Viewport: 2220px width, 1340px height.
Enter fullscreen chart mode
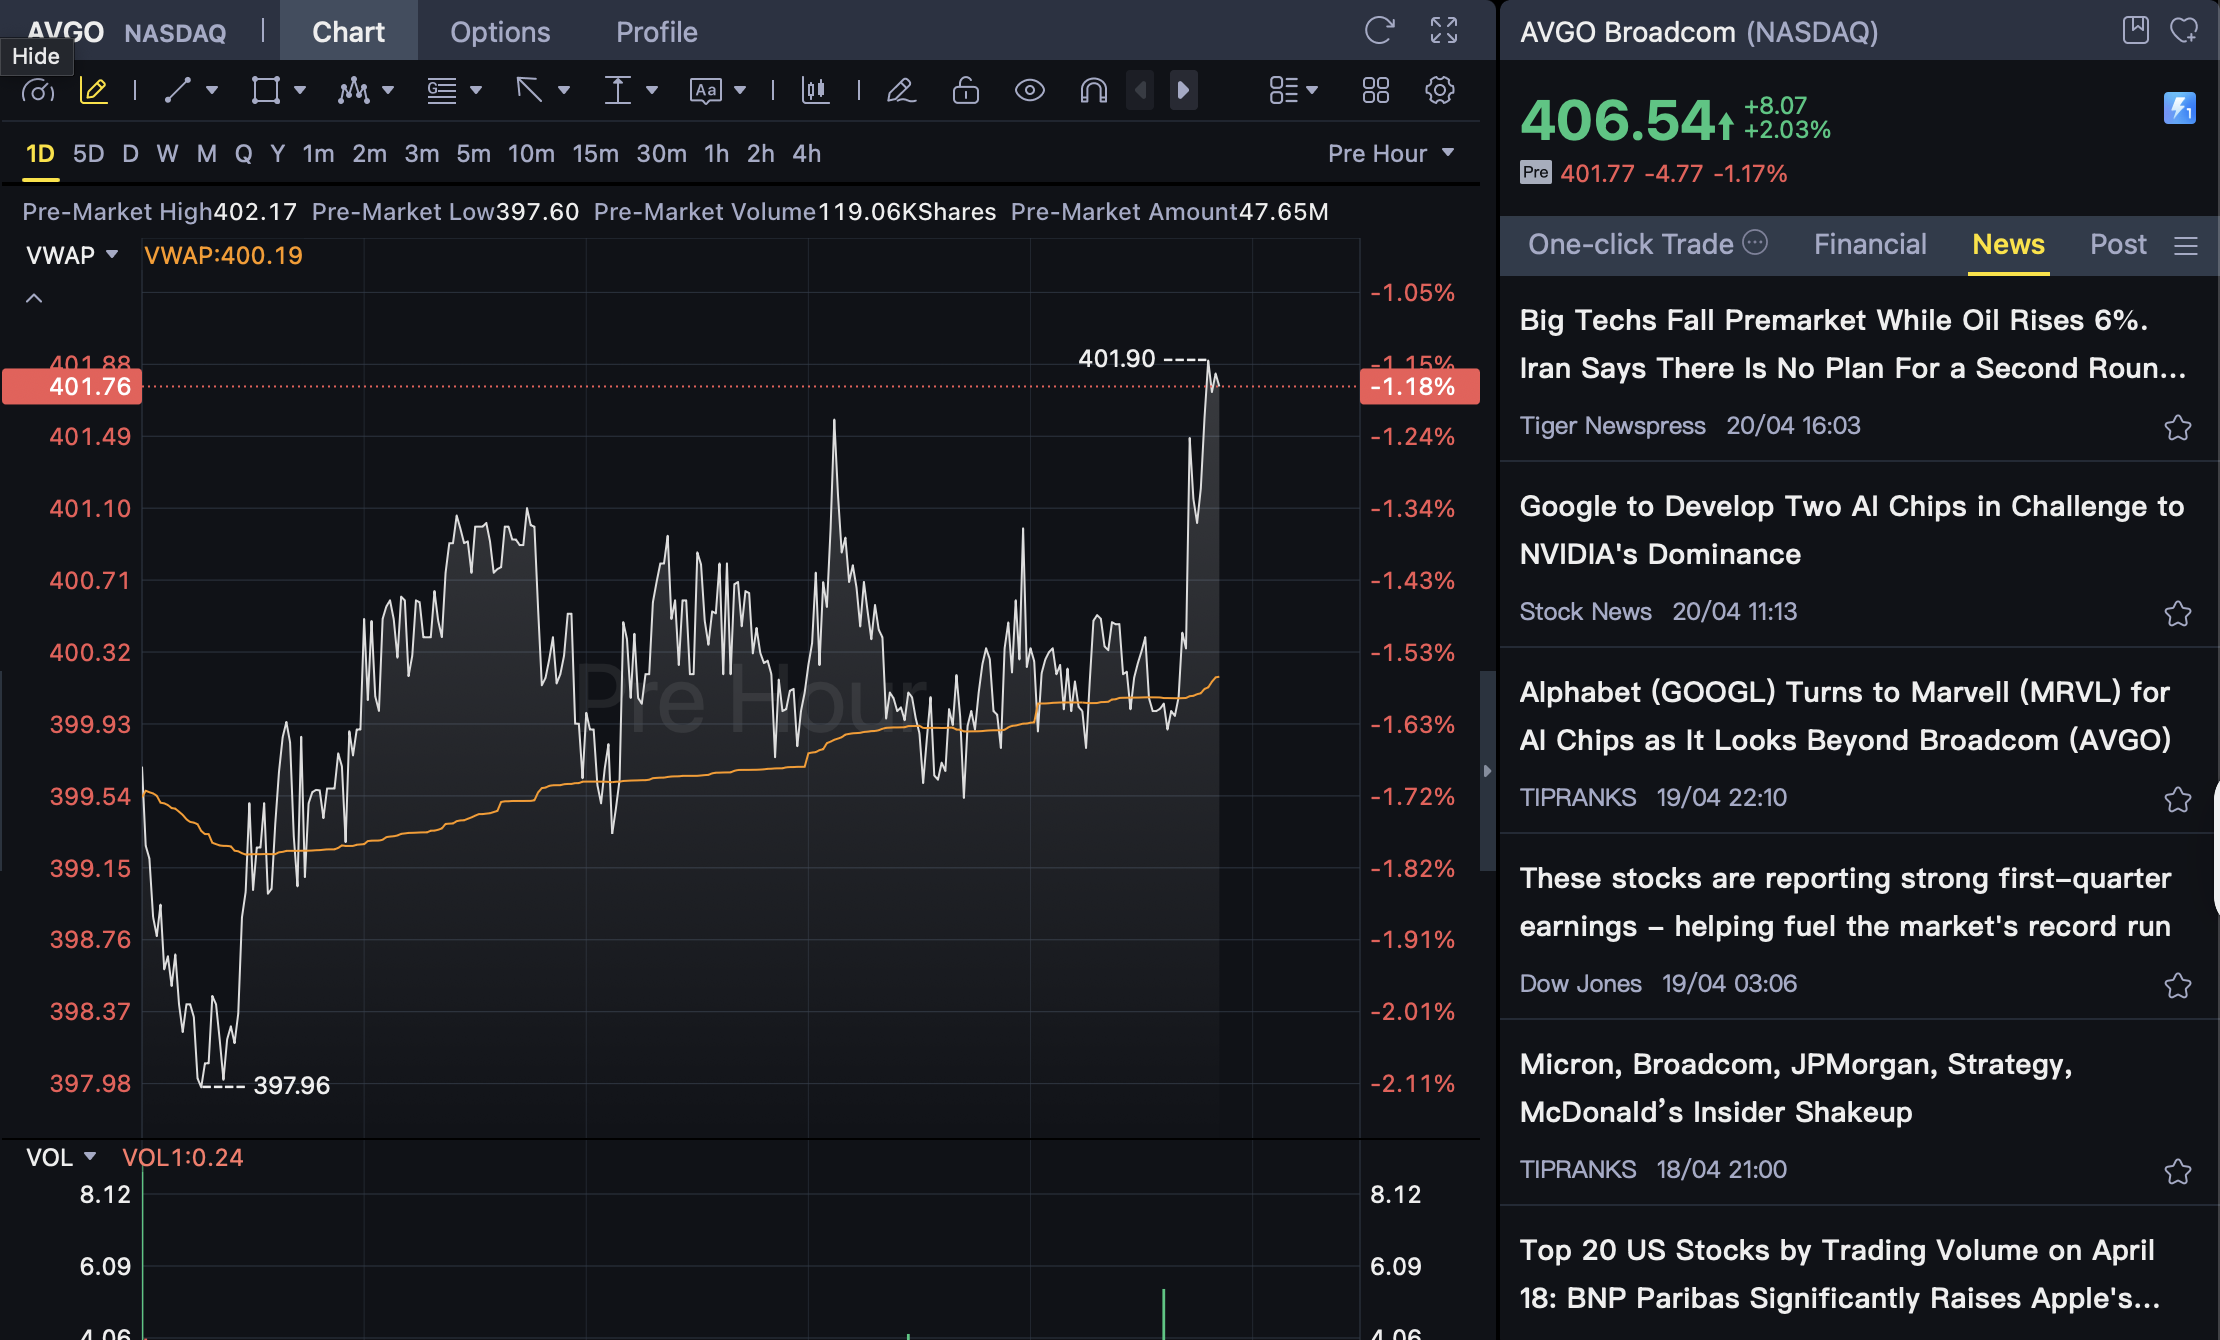[x=1443, y=31]
